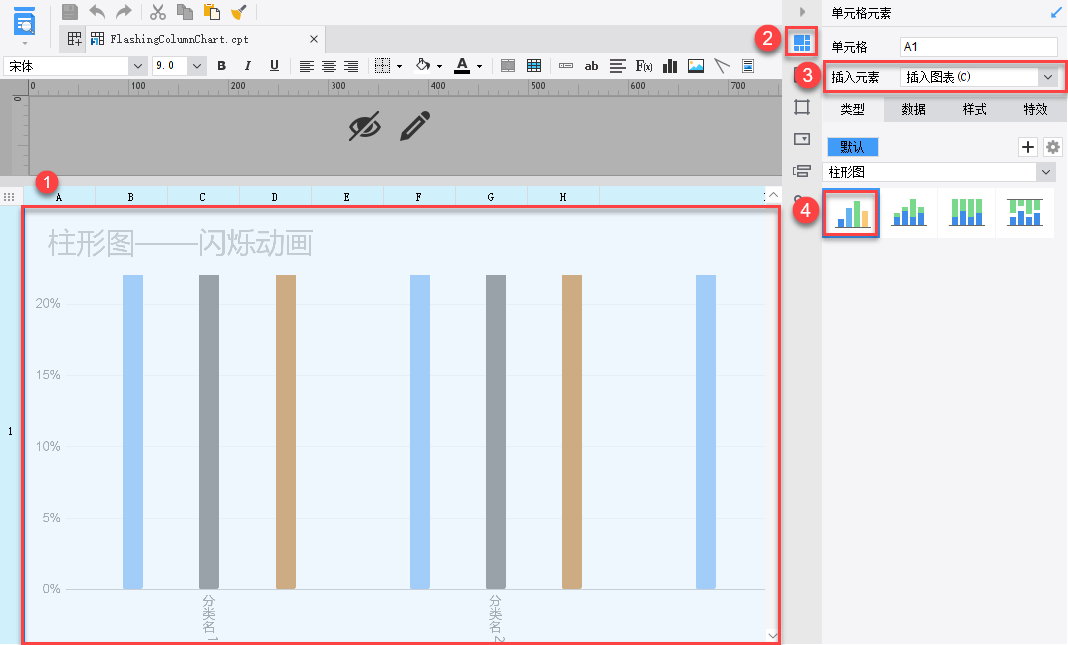This screenshot has height=645, width=1068.
Task: Close the FlashingColumnChart.cpt tab
Action: [x=314, y=39]
